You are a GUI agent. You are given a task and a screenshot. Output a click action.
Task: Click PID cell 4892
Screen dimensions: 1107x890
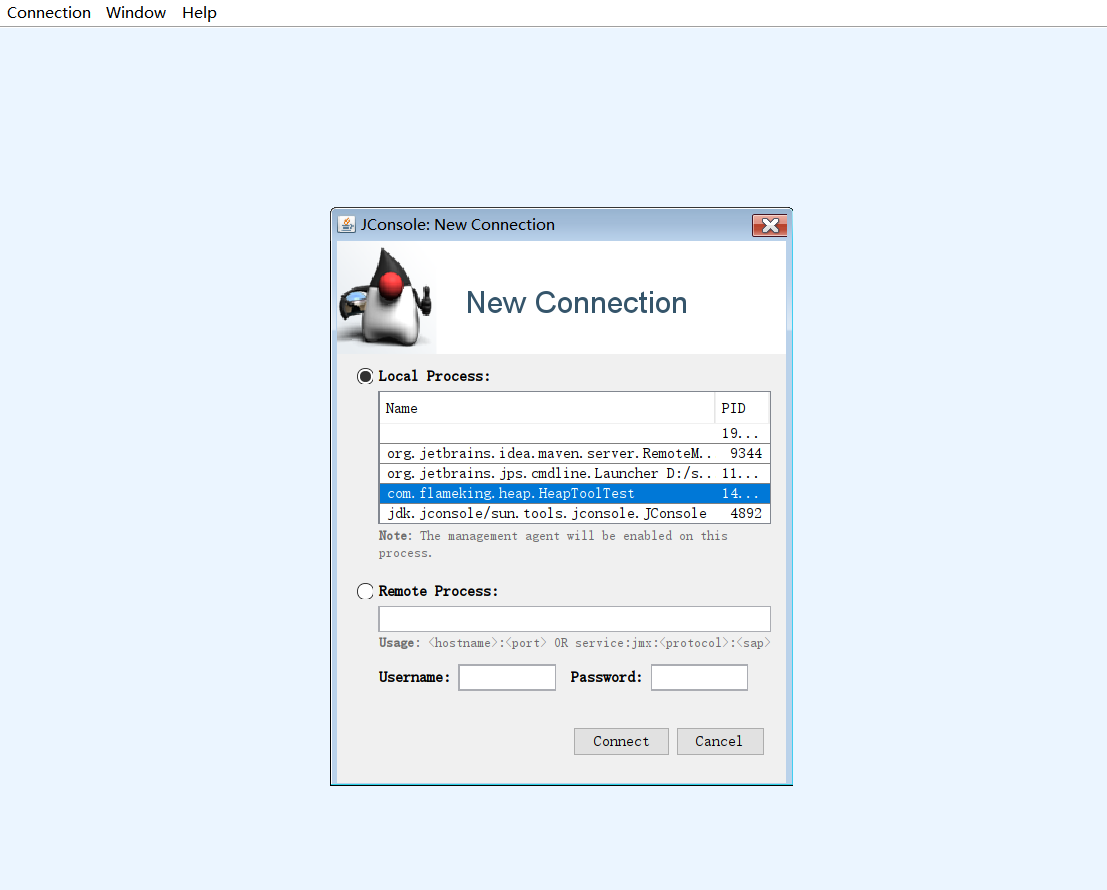(742, 513)
